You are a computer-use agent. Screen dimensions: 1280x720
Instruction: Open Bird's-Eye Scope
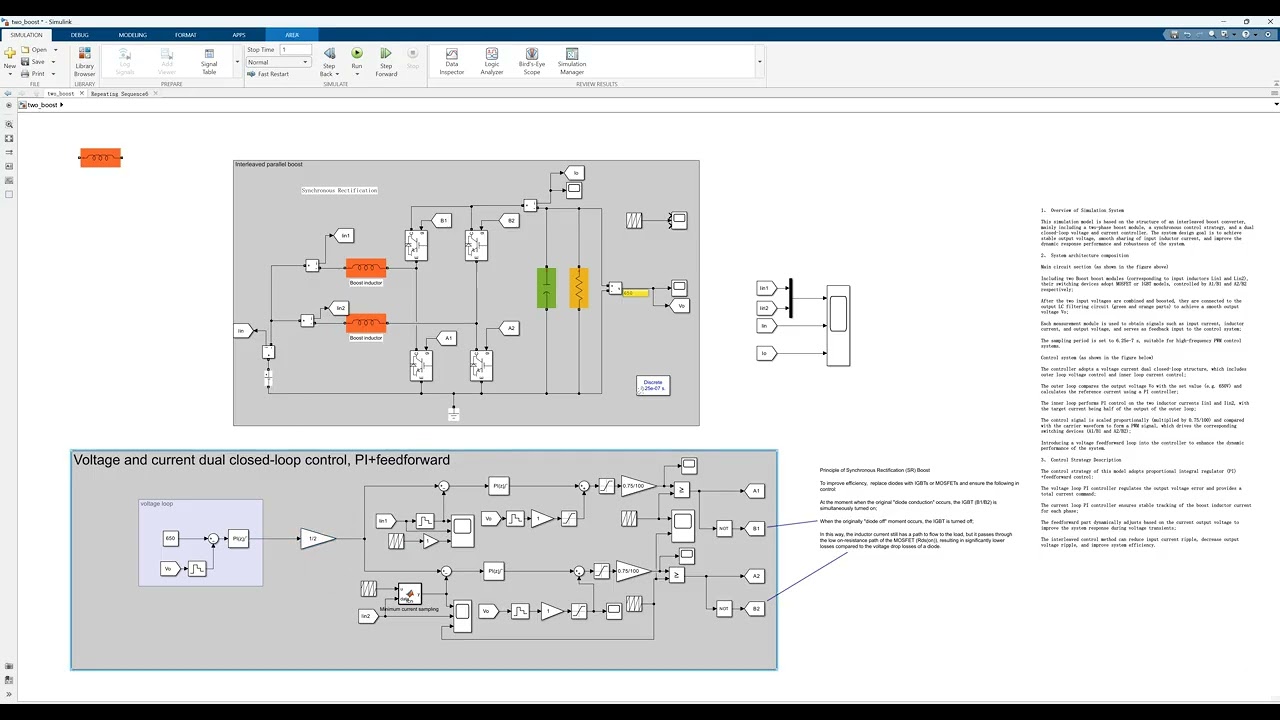[x=532, y=62]
